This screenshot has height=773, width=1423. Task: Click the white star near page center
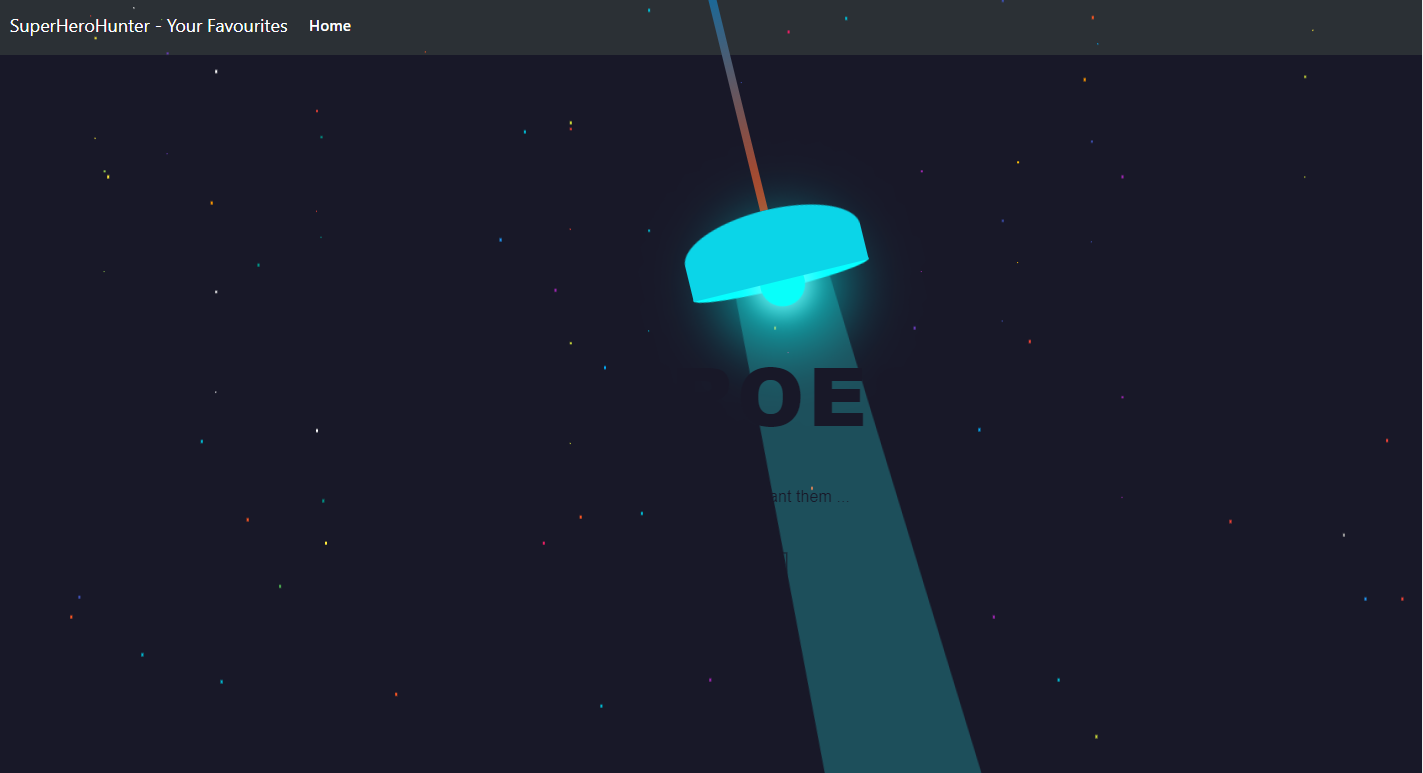click(317, 431)
